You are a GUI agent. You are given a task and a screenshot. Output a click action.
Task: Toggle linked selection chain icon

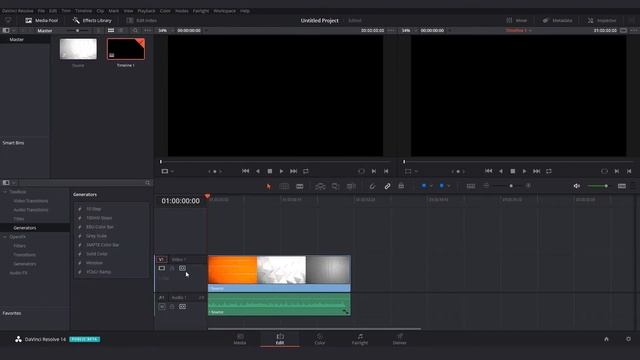click(x=387, y=186)
